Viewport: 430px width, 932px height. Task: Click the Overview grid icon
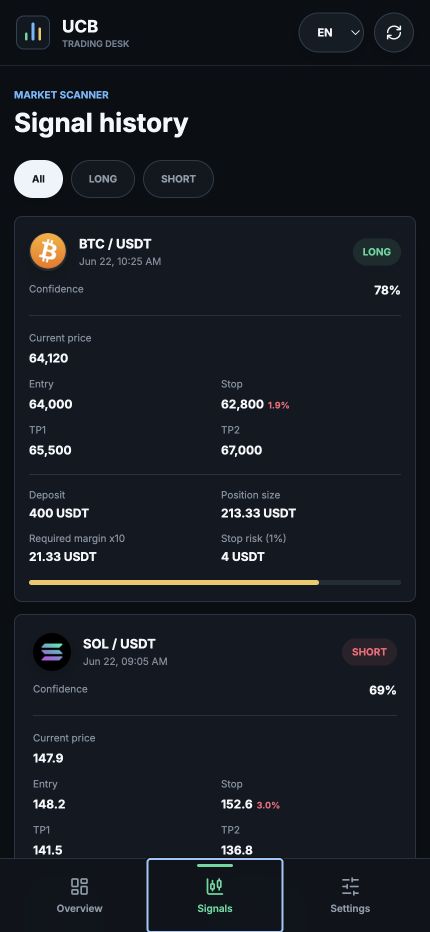[x=79, y=886]
